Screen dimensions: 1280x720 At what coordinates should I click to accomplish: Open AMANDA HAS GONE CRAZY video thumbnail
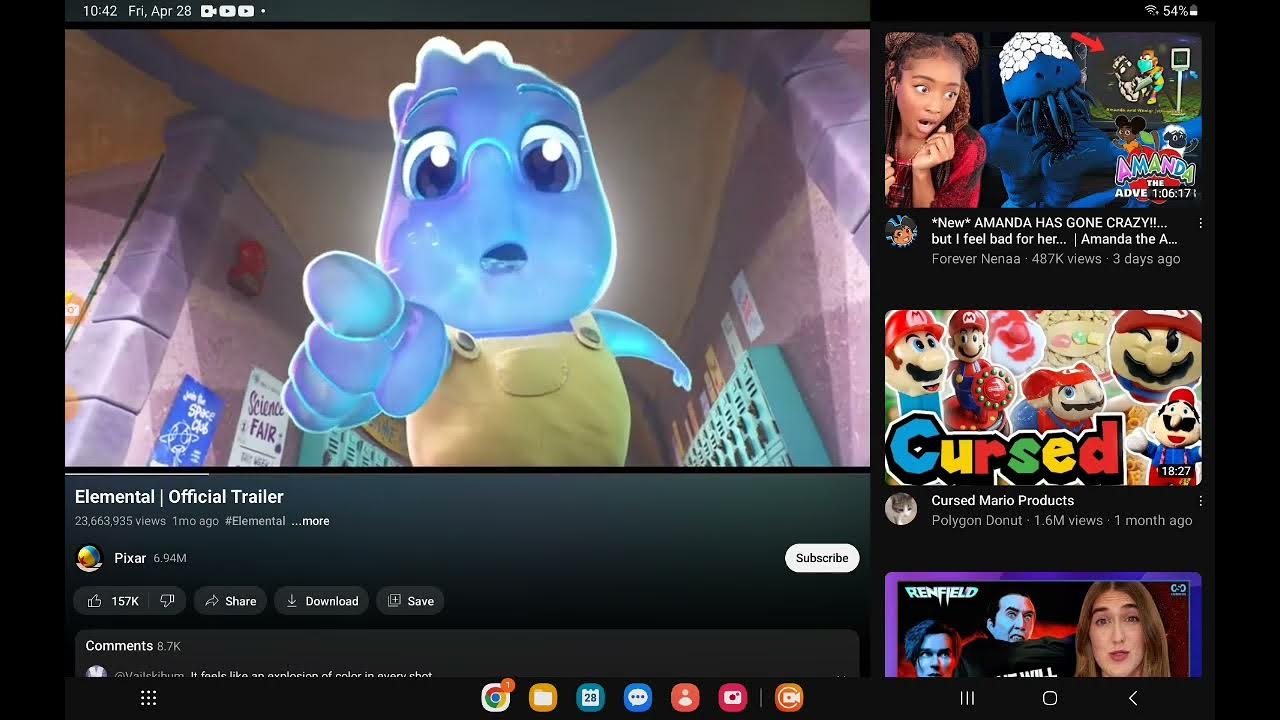click(x=1043, y=120)
